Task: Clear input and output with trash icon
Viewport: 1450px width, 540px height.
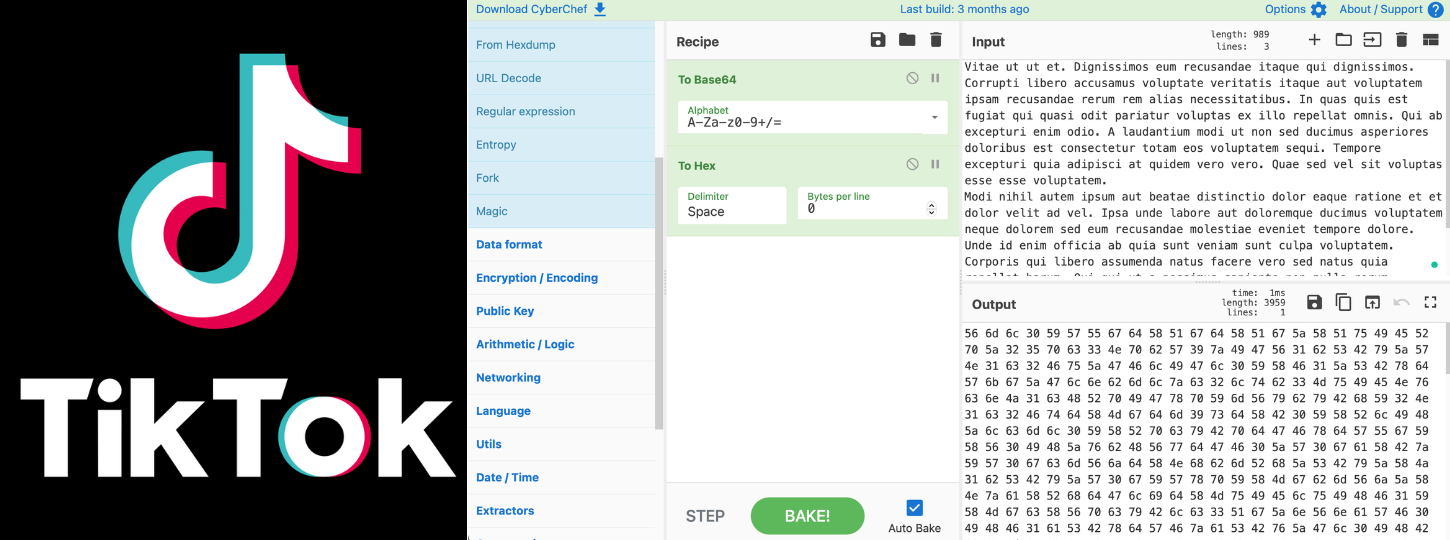Action: point(1401,40)
